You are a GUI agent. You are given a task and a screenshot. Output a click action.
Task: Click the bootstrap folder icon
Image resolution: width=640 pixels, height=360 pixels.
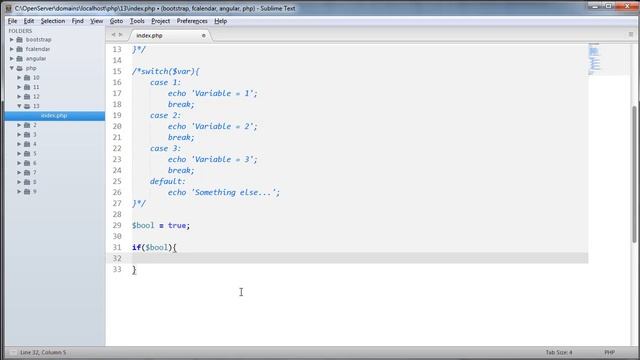[x=20, y=40]
